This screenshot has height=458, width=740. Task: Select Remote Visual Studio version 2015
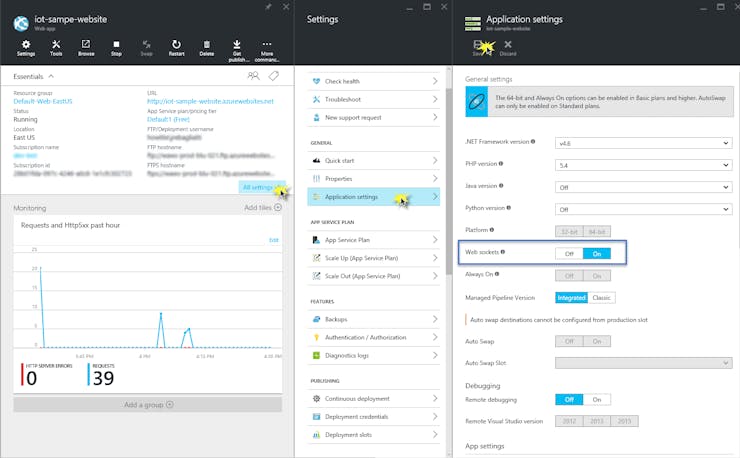[x=624, y=421]
